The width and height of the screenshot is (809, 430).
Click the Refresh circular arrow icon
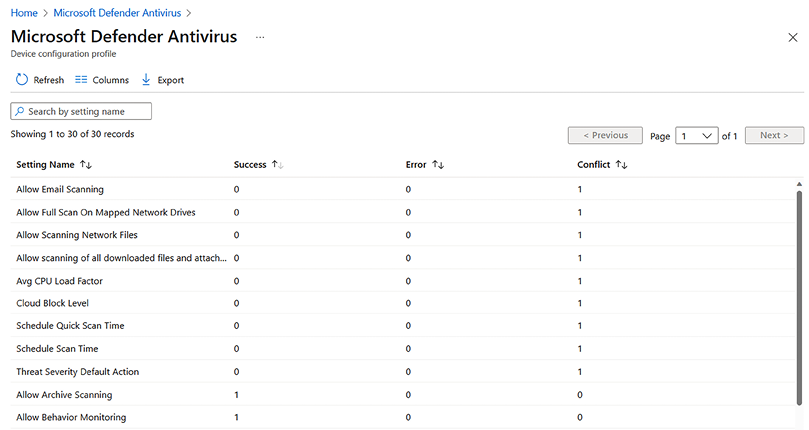coord(22,79)
